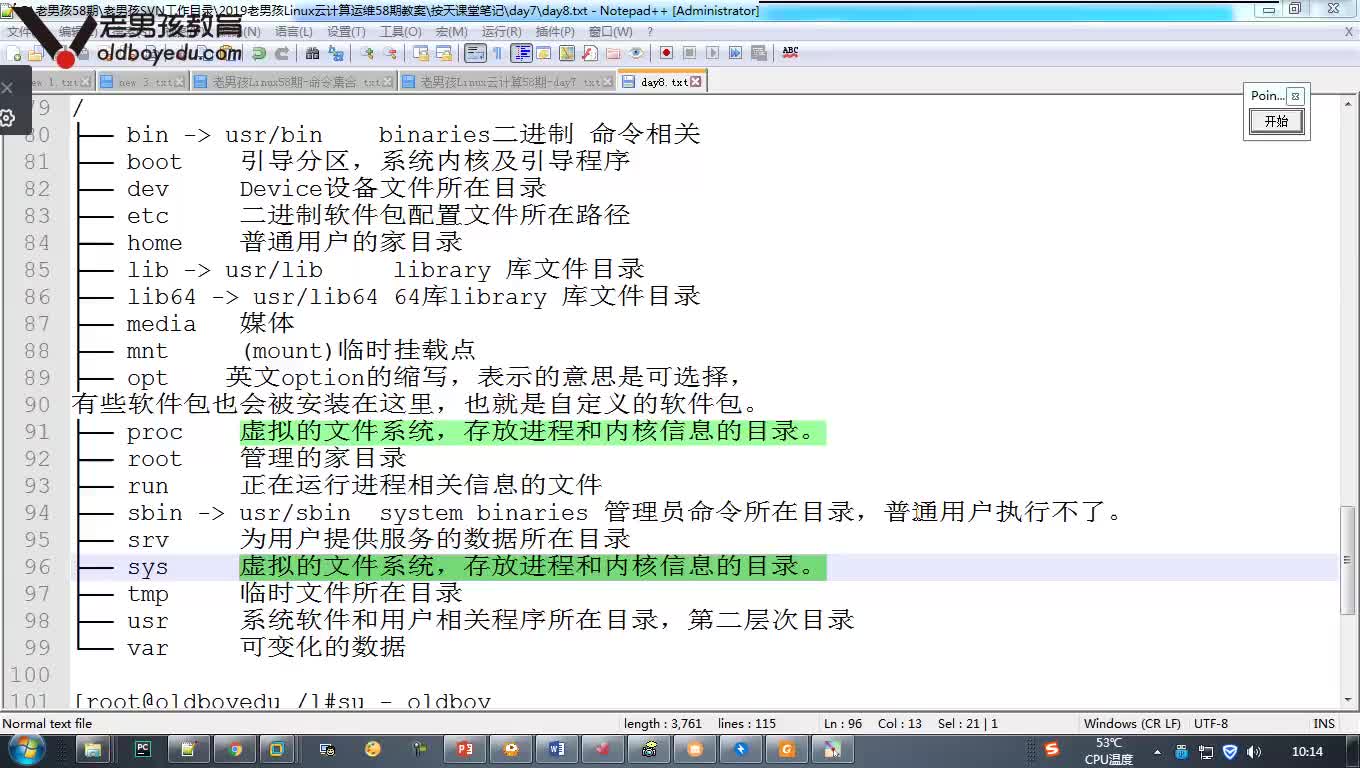
Task: Switch to the 老男孩Linux58期-命令集合 tab
Action: (x=292, y=82)
